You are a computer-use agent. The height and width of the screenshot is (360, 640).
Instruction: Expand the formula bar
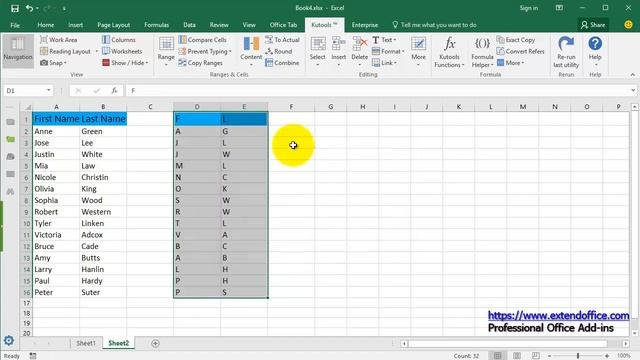click(x=633, y=91)
